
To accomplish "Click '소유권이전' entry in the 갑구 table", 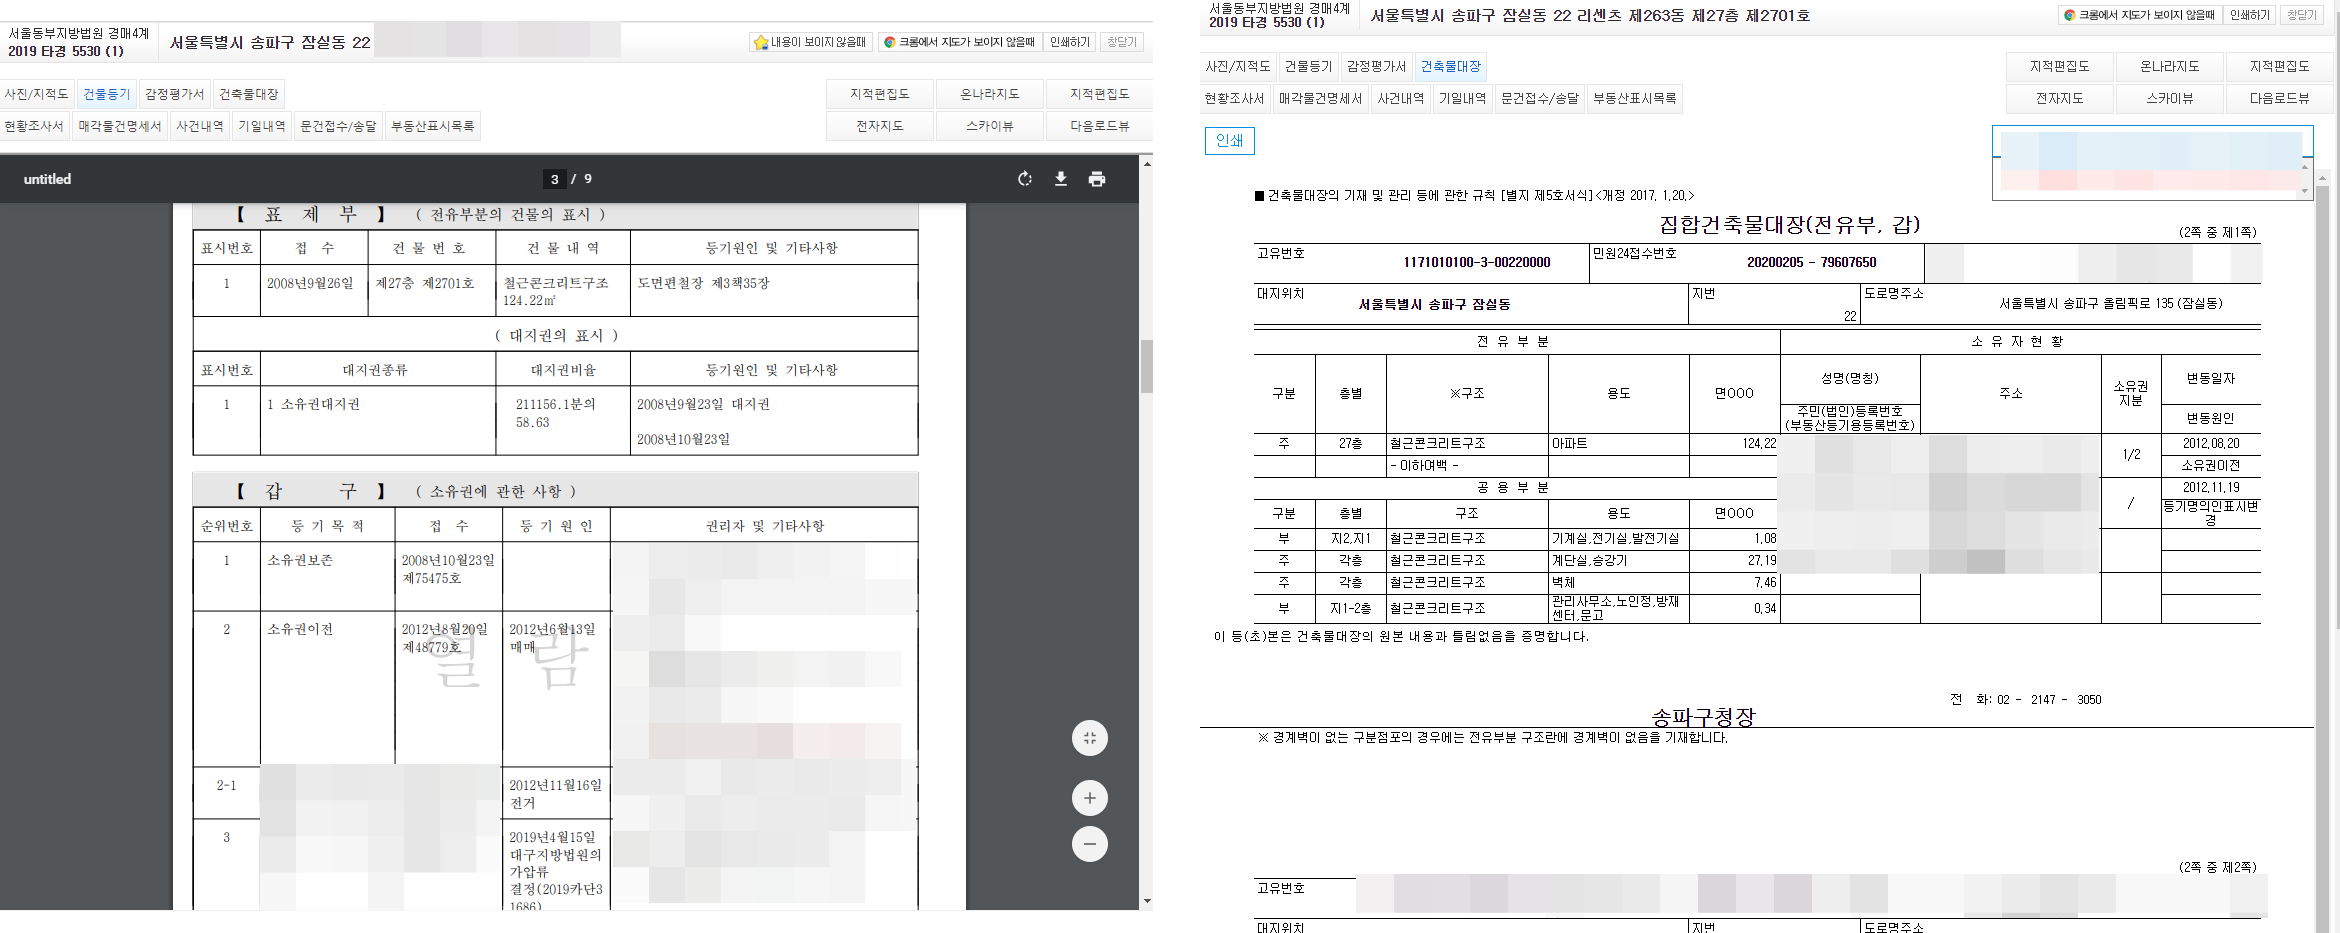I will coord(300,629).
